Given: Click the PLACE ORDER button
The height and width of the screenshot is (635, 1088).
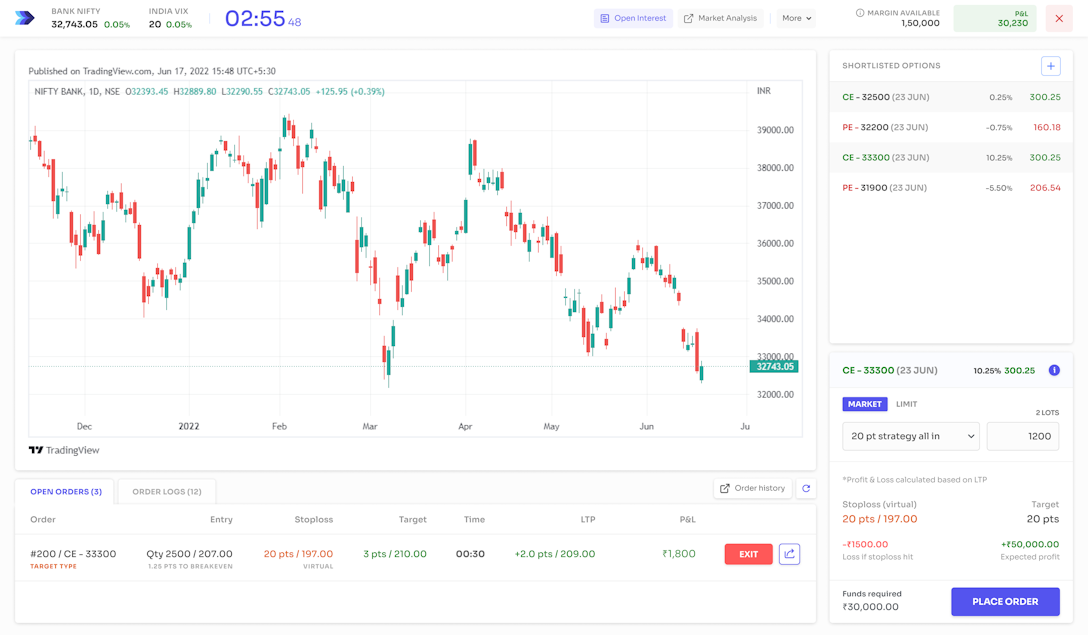Looking at the screenshot, I should click(1005, 601).
